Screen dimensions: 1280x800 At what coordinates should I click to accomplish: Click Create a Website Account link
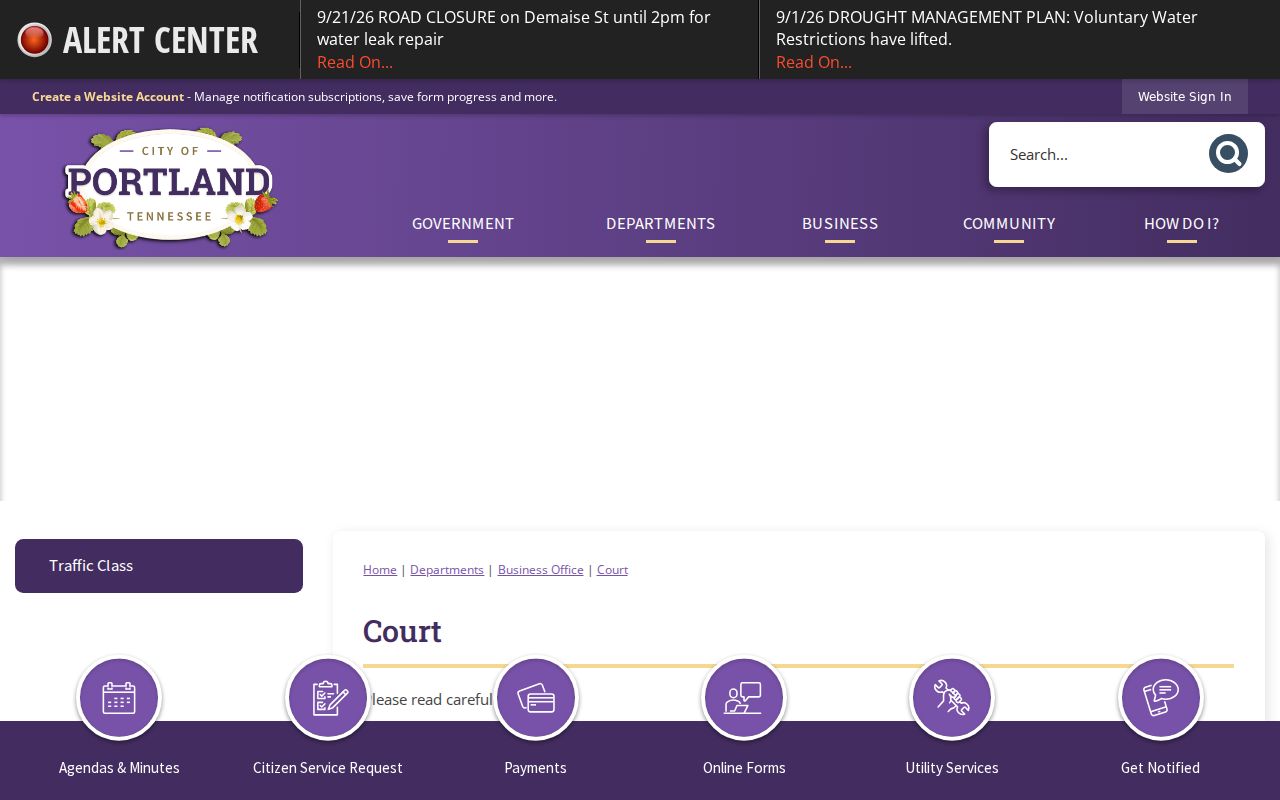click(x=108, y=97)
